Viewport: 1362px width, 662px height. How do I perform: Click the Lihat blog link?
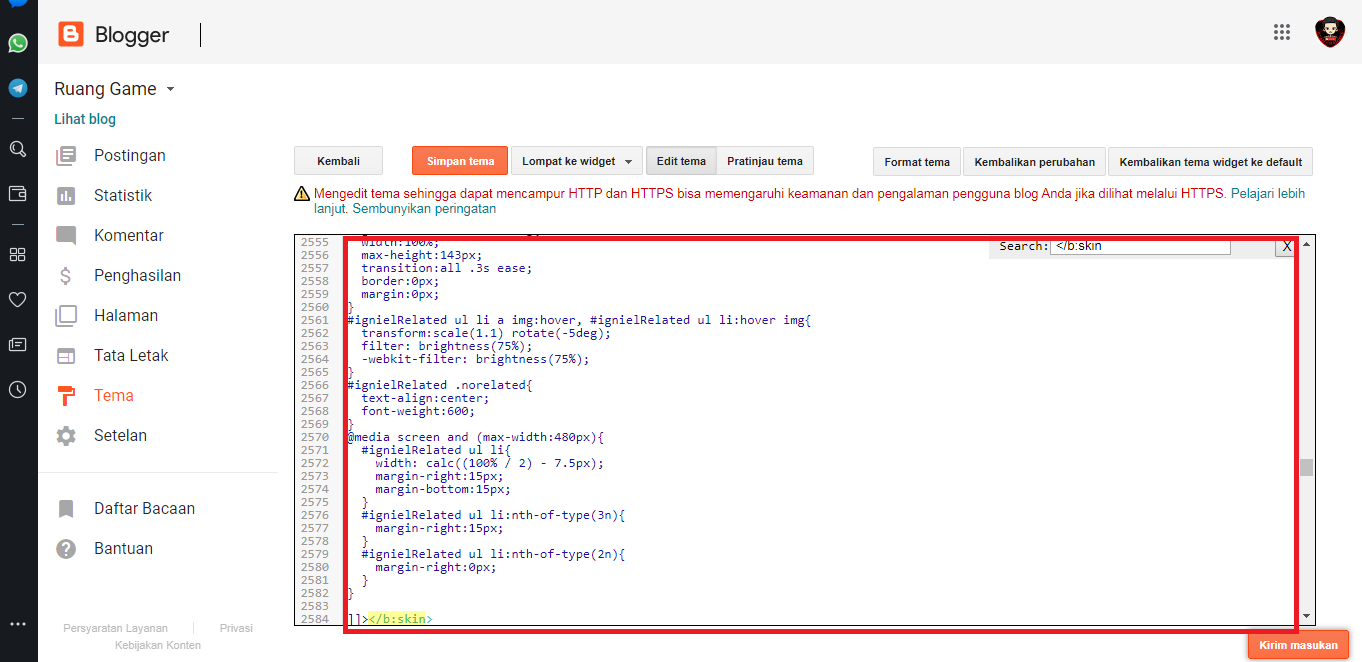click(85, 119)
